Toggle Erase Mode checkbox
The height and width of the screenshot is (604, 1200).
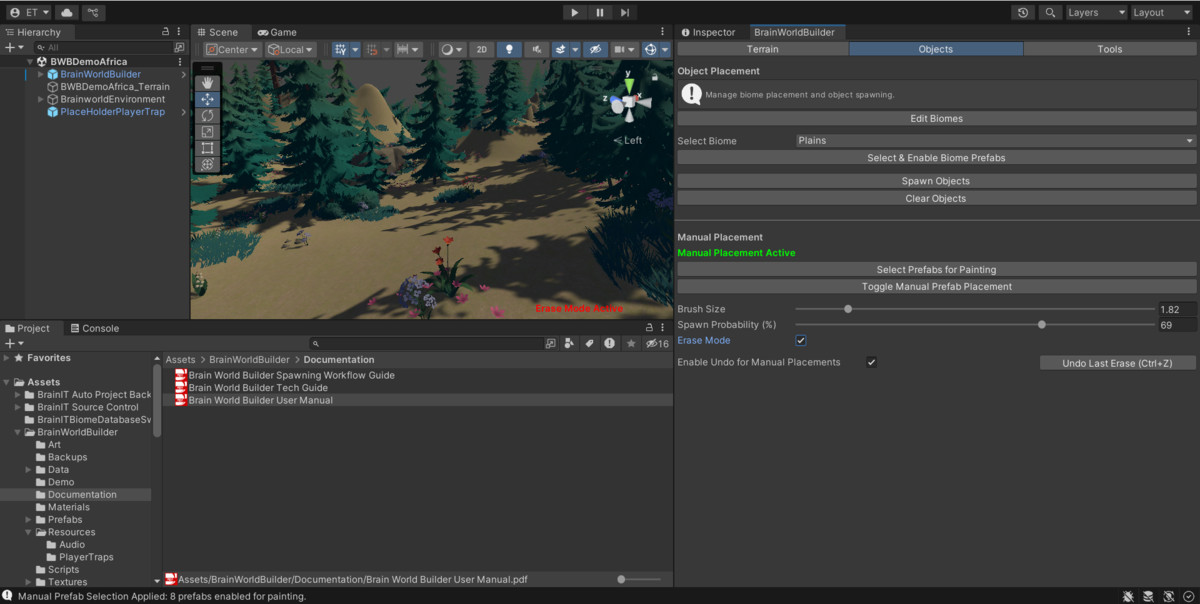(801, 341)
